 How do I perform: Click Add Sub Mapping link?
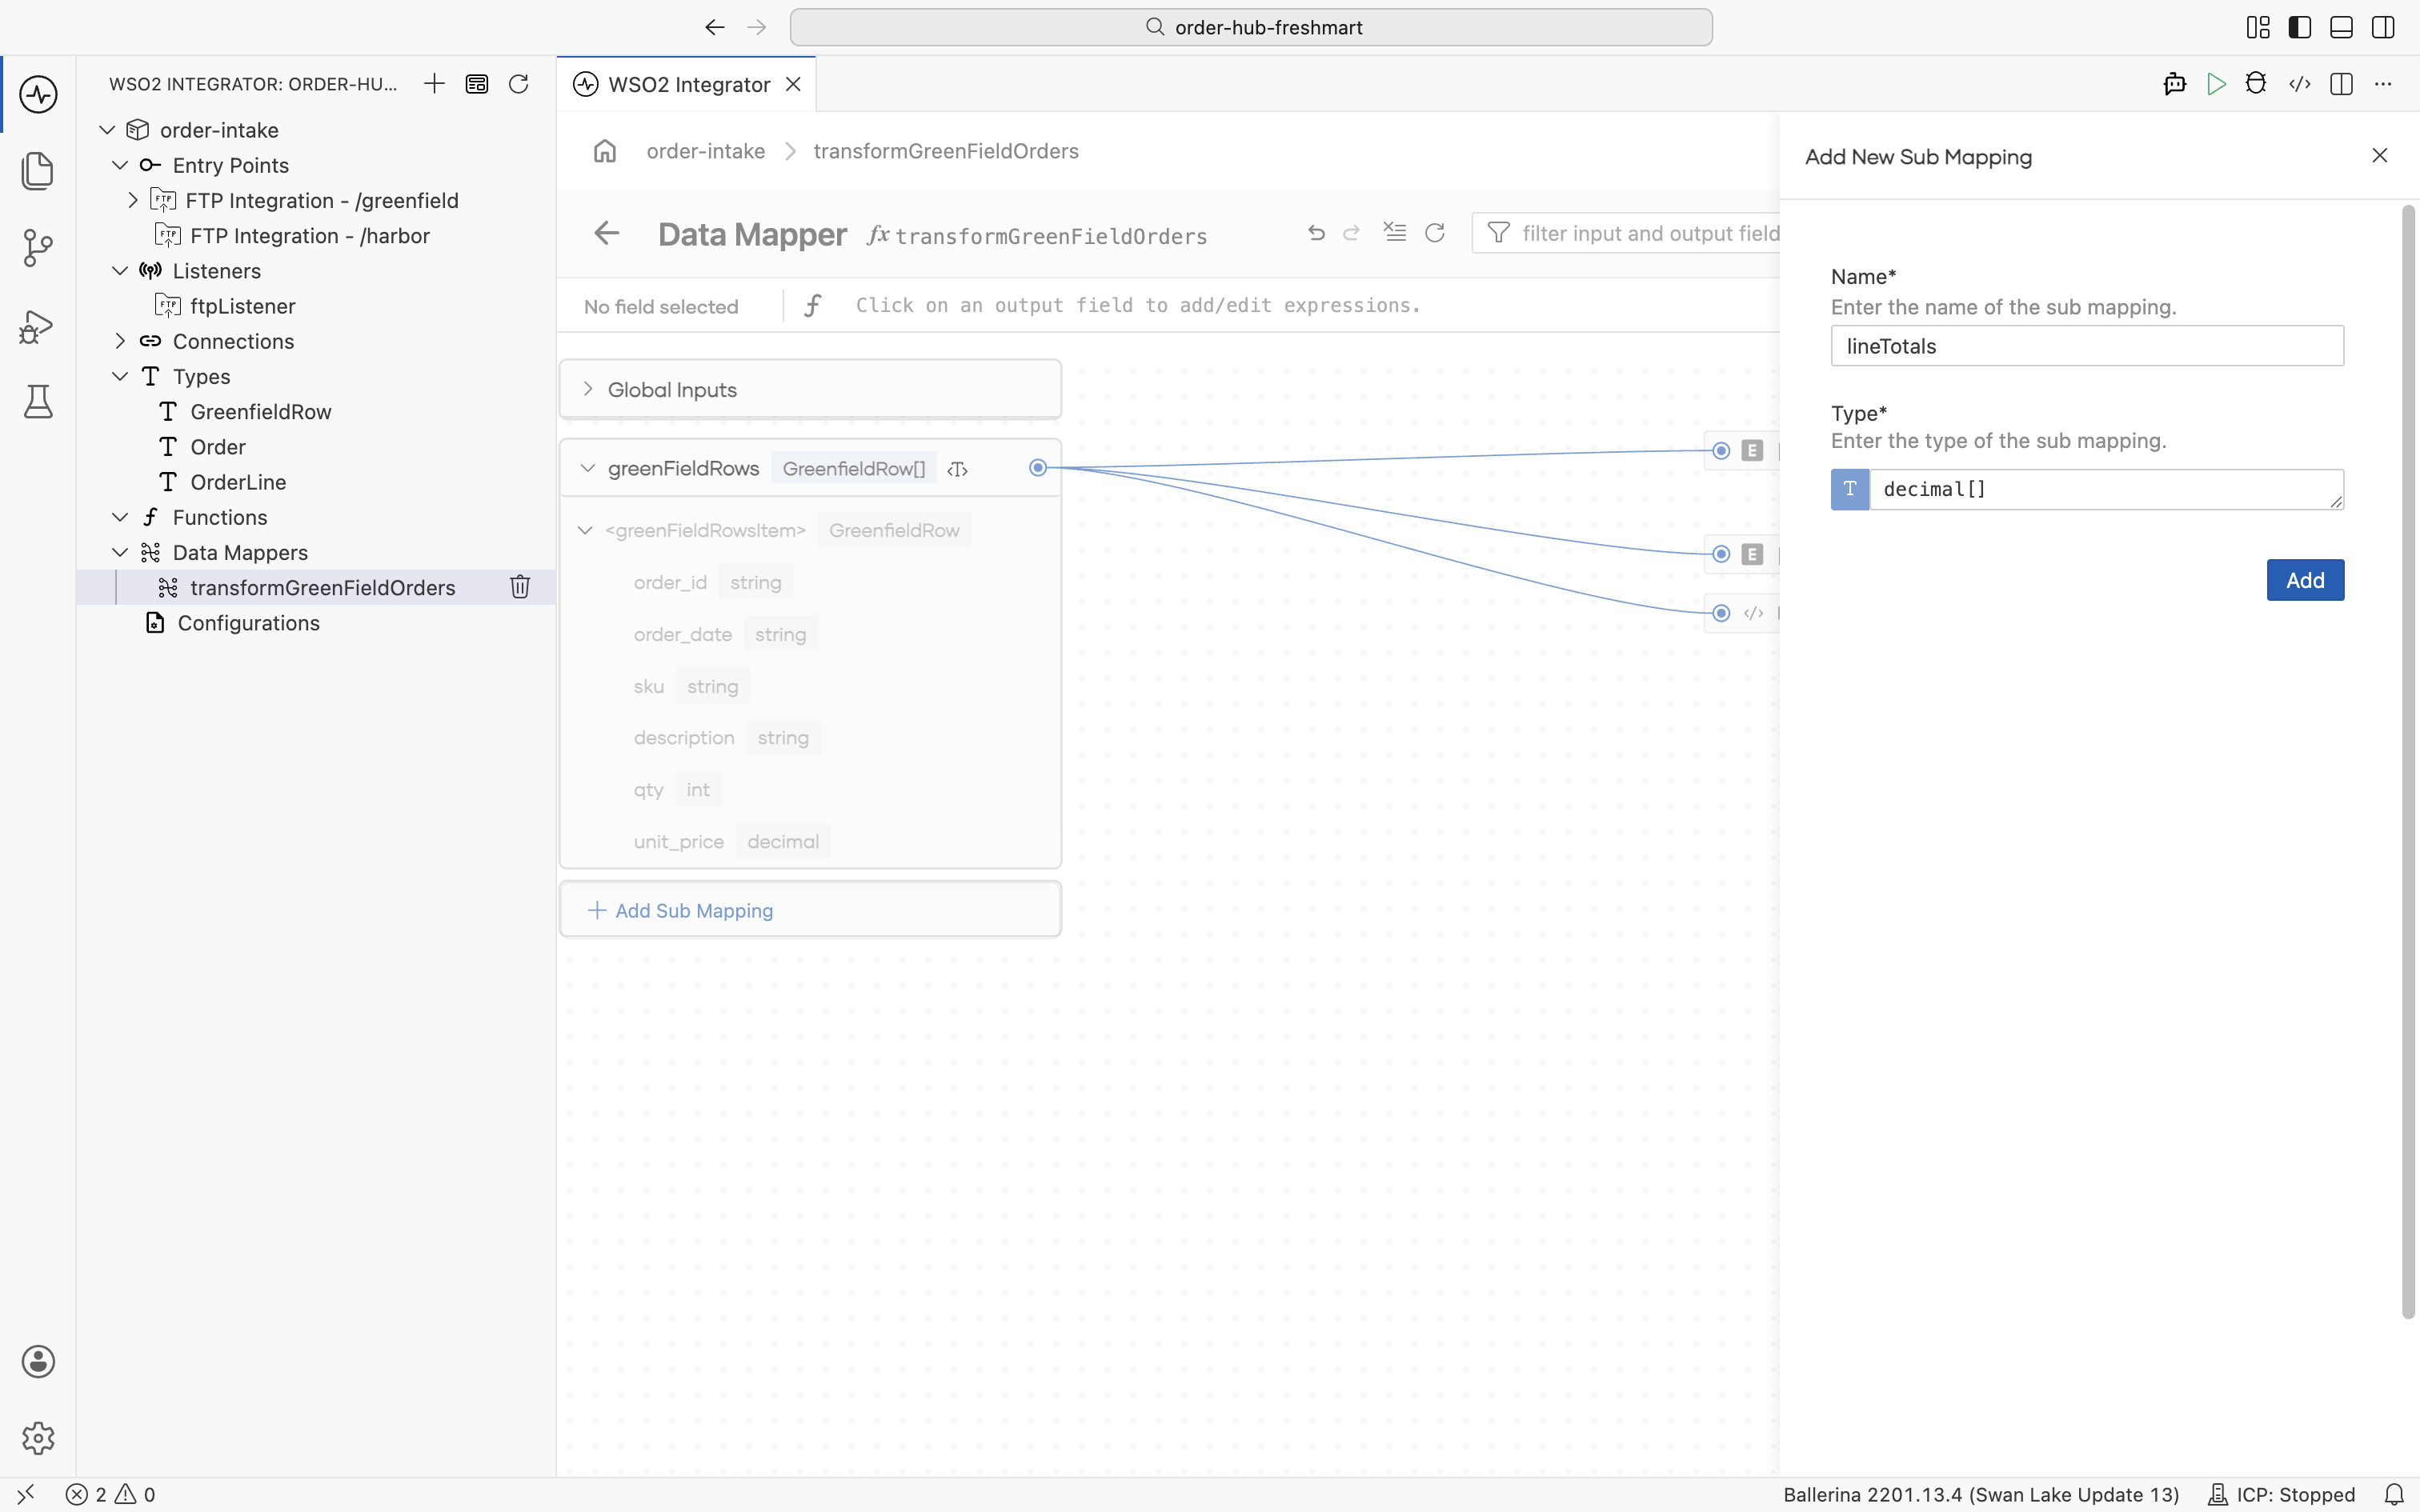pyautogui.click(x=681, y=910)
